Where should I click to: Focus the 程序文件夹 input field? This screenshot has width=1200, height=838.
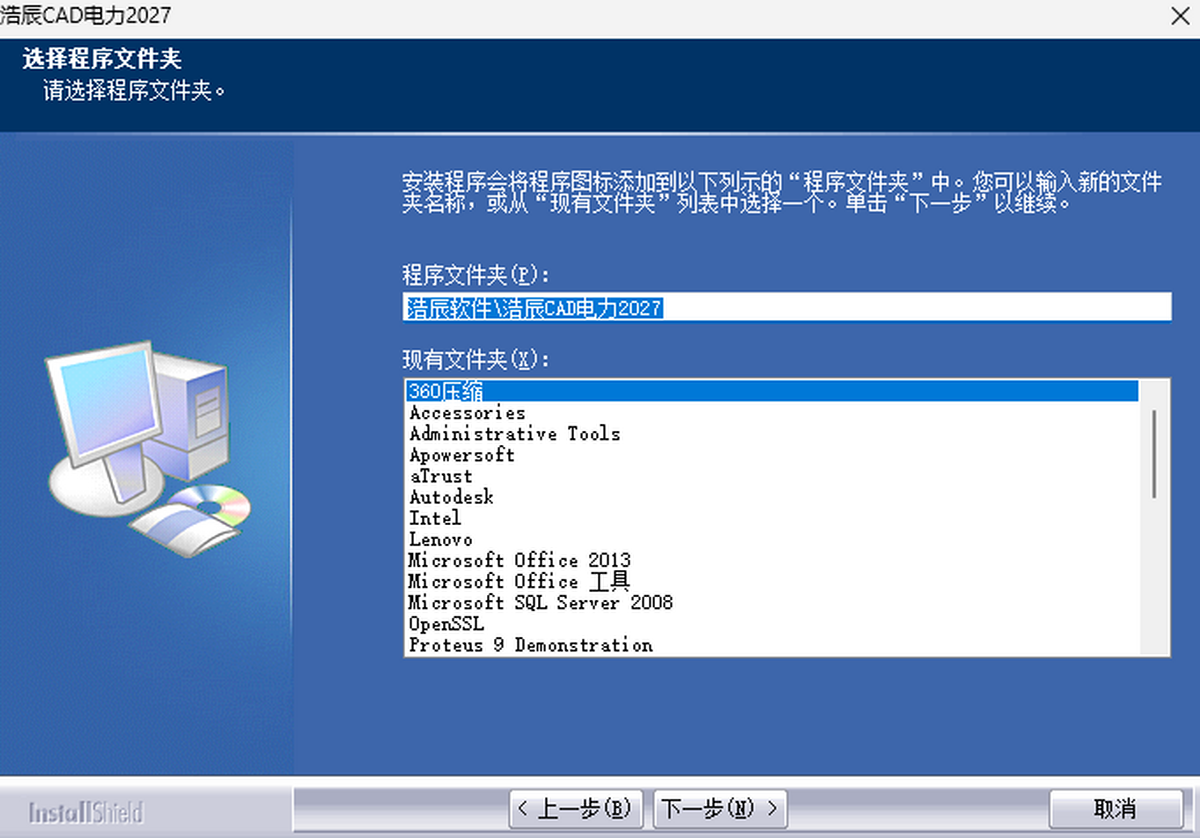click(786, 308)
